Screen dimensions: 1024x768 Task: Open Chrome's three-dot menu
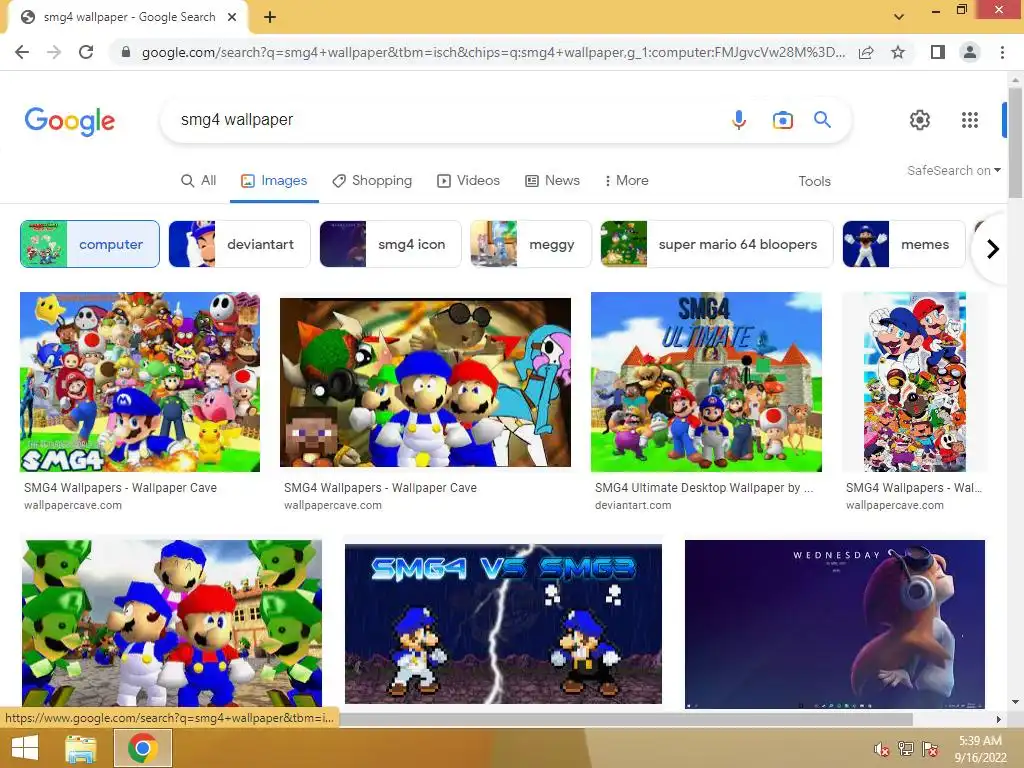(x=1002, y=52)
